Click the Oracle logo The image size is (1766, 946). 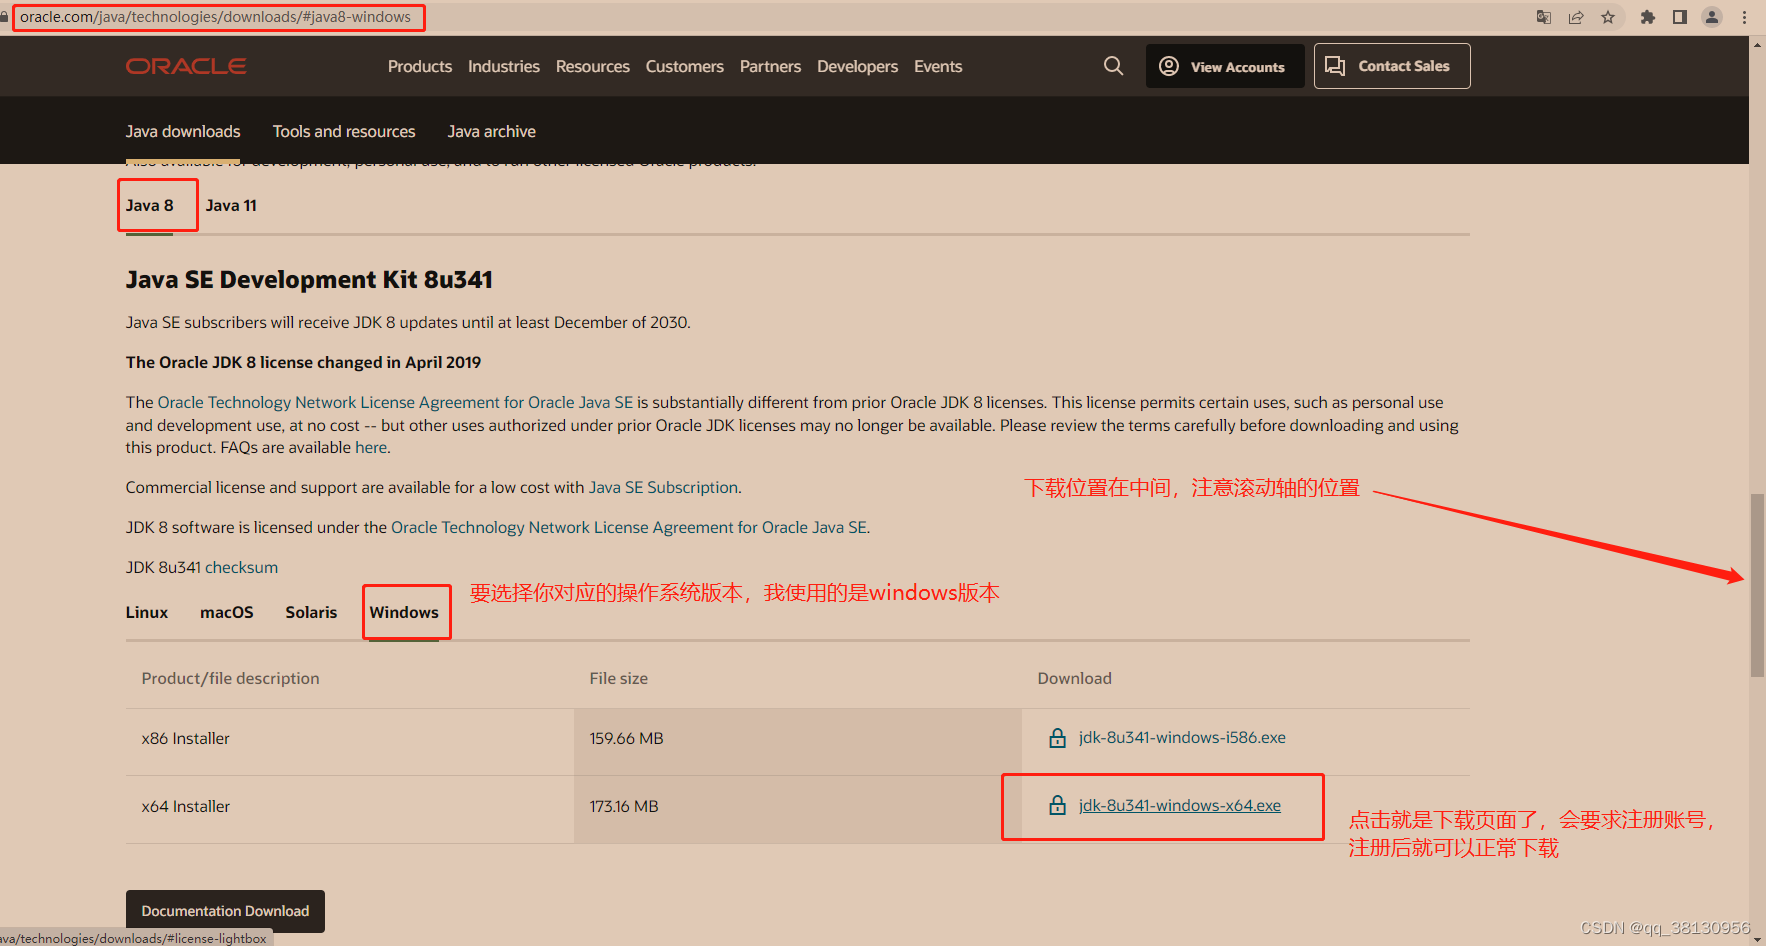tap(186, 66)
